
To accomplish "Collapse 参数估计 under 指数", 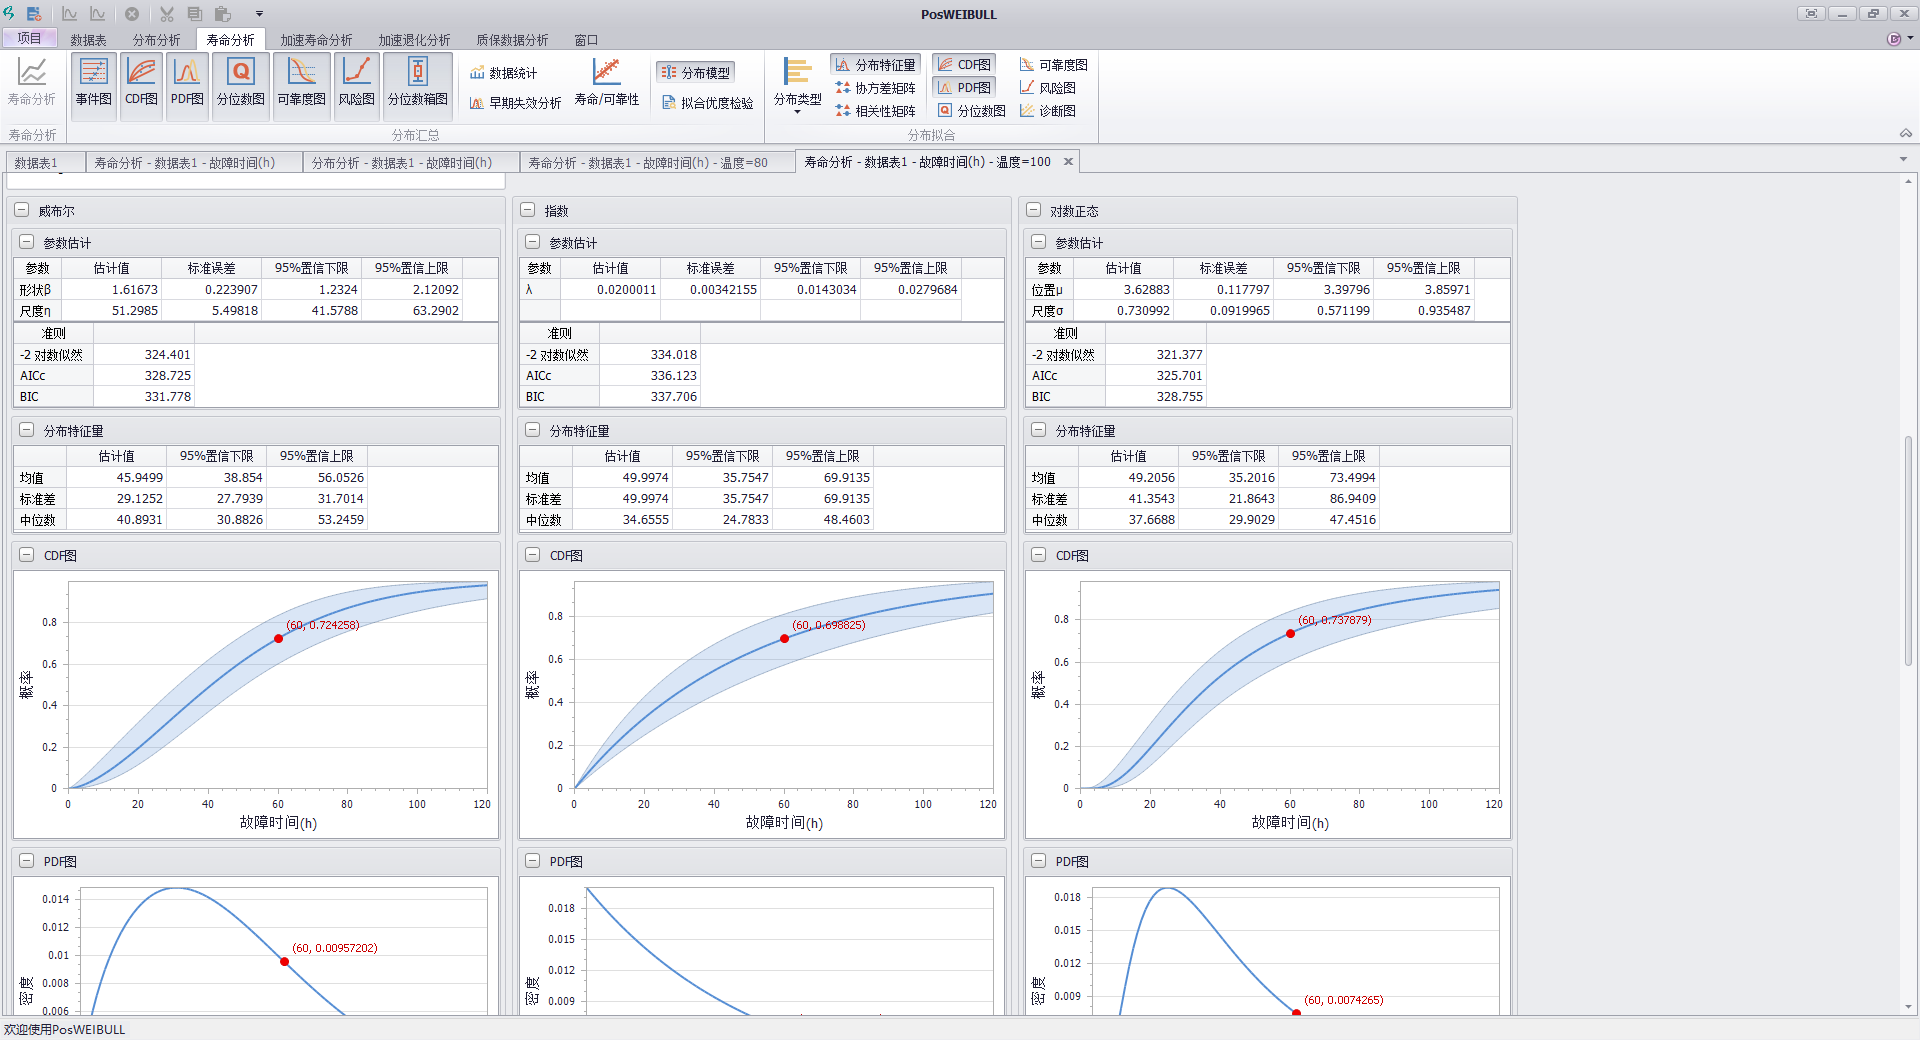I will tap(533, 242).
